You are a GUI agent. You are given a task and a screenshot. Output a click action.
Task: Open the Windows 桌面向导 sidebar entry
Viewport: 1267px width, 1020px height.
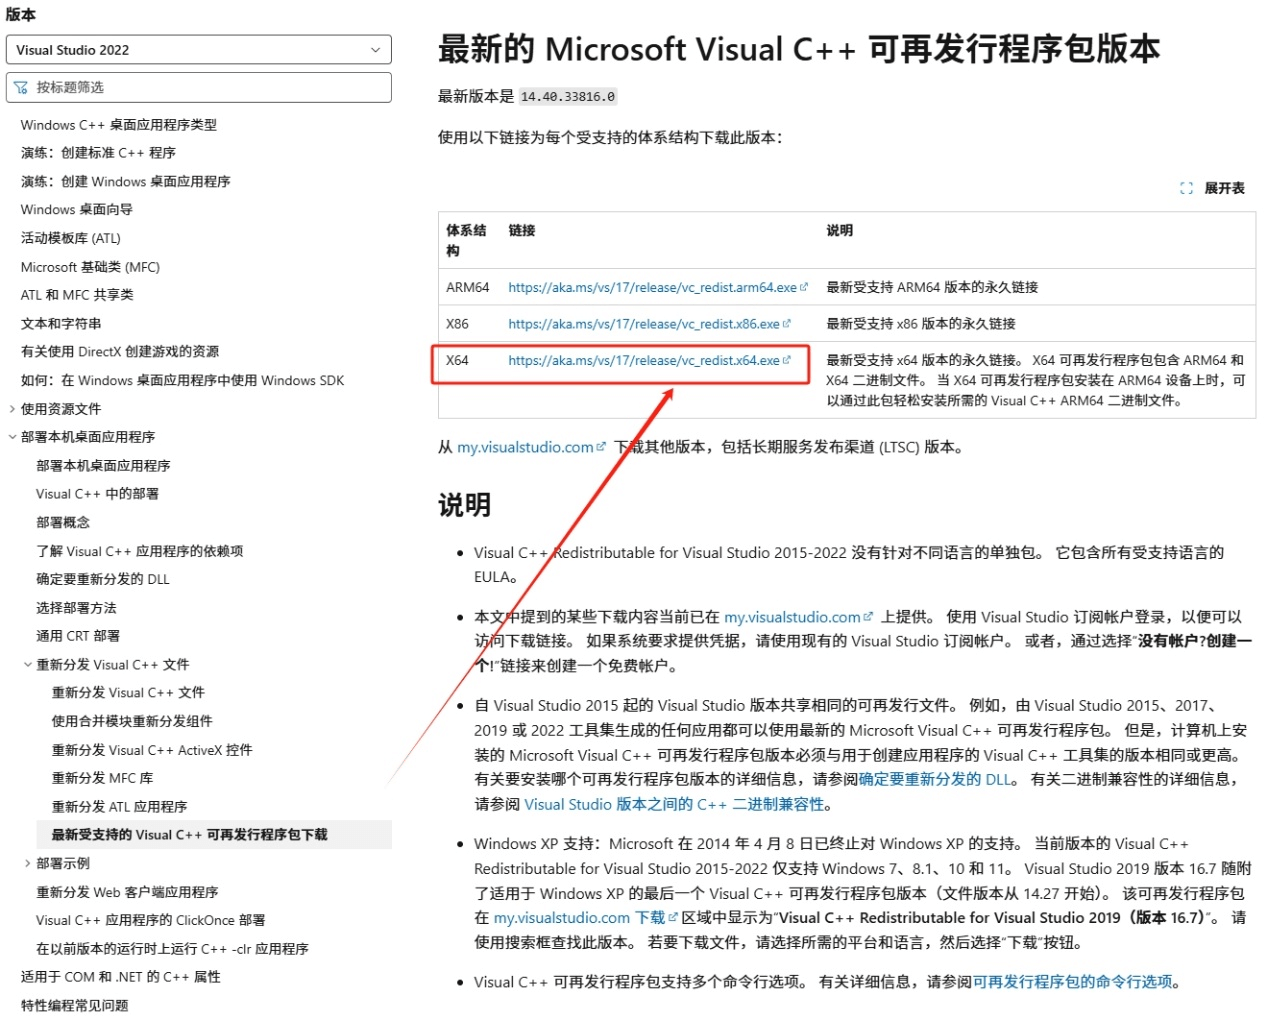75,209
